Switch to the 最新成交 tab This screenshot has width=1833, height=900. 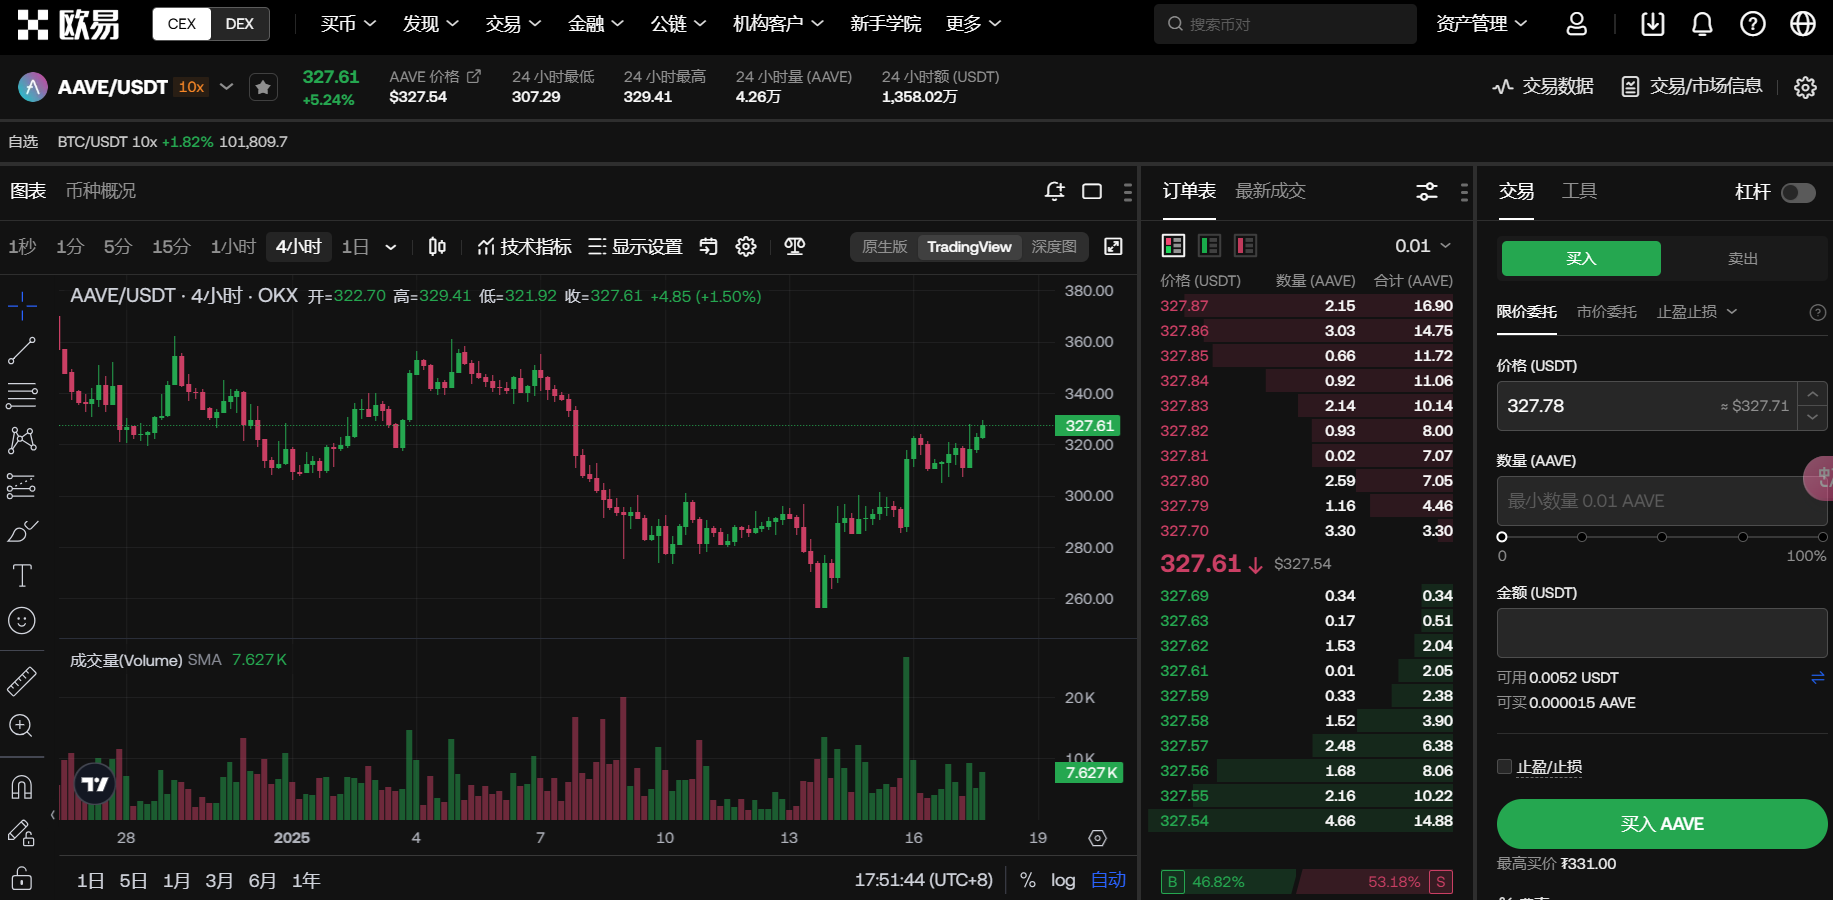pos(1270,191)
